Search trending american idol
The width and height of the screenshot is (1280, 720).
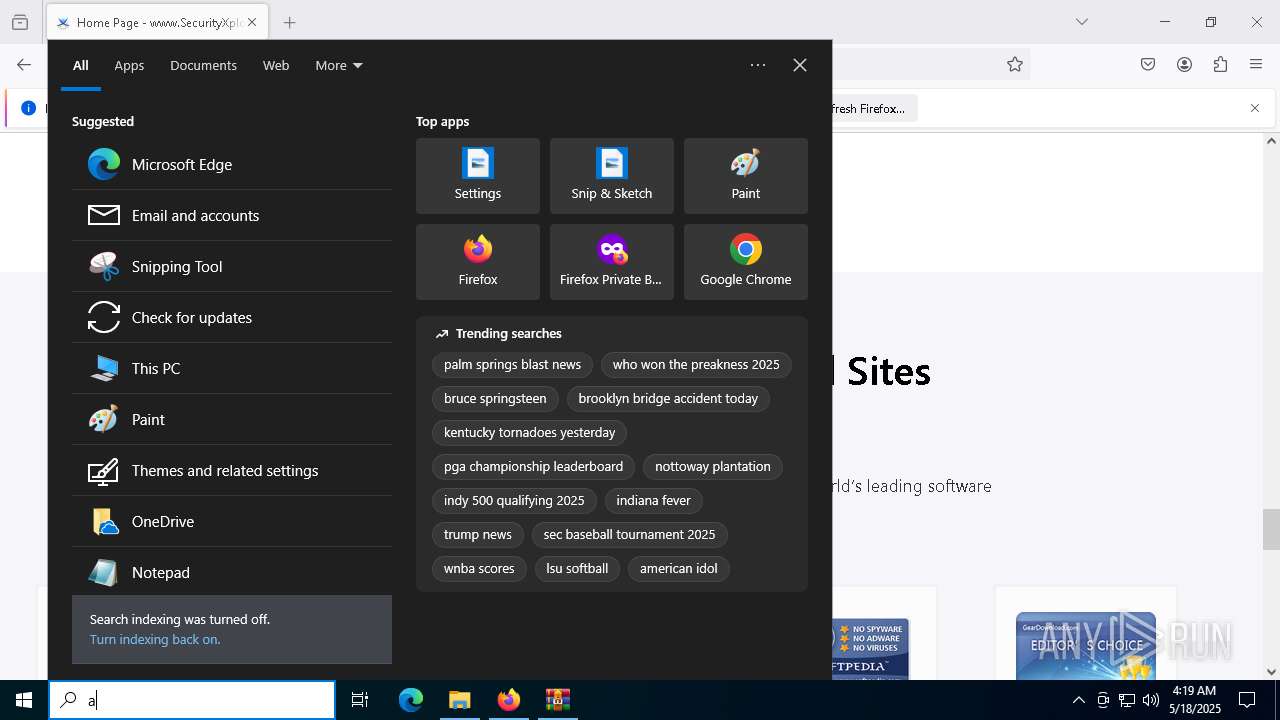pyautogui.click(x=679, y=569)
